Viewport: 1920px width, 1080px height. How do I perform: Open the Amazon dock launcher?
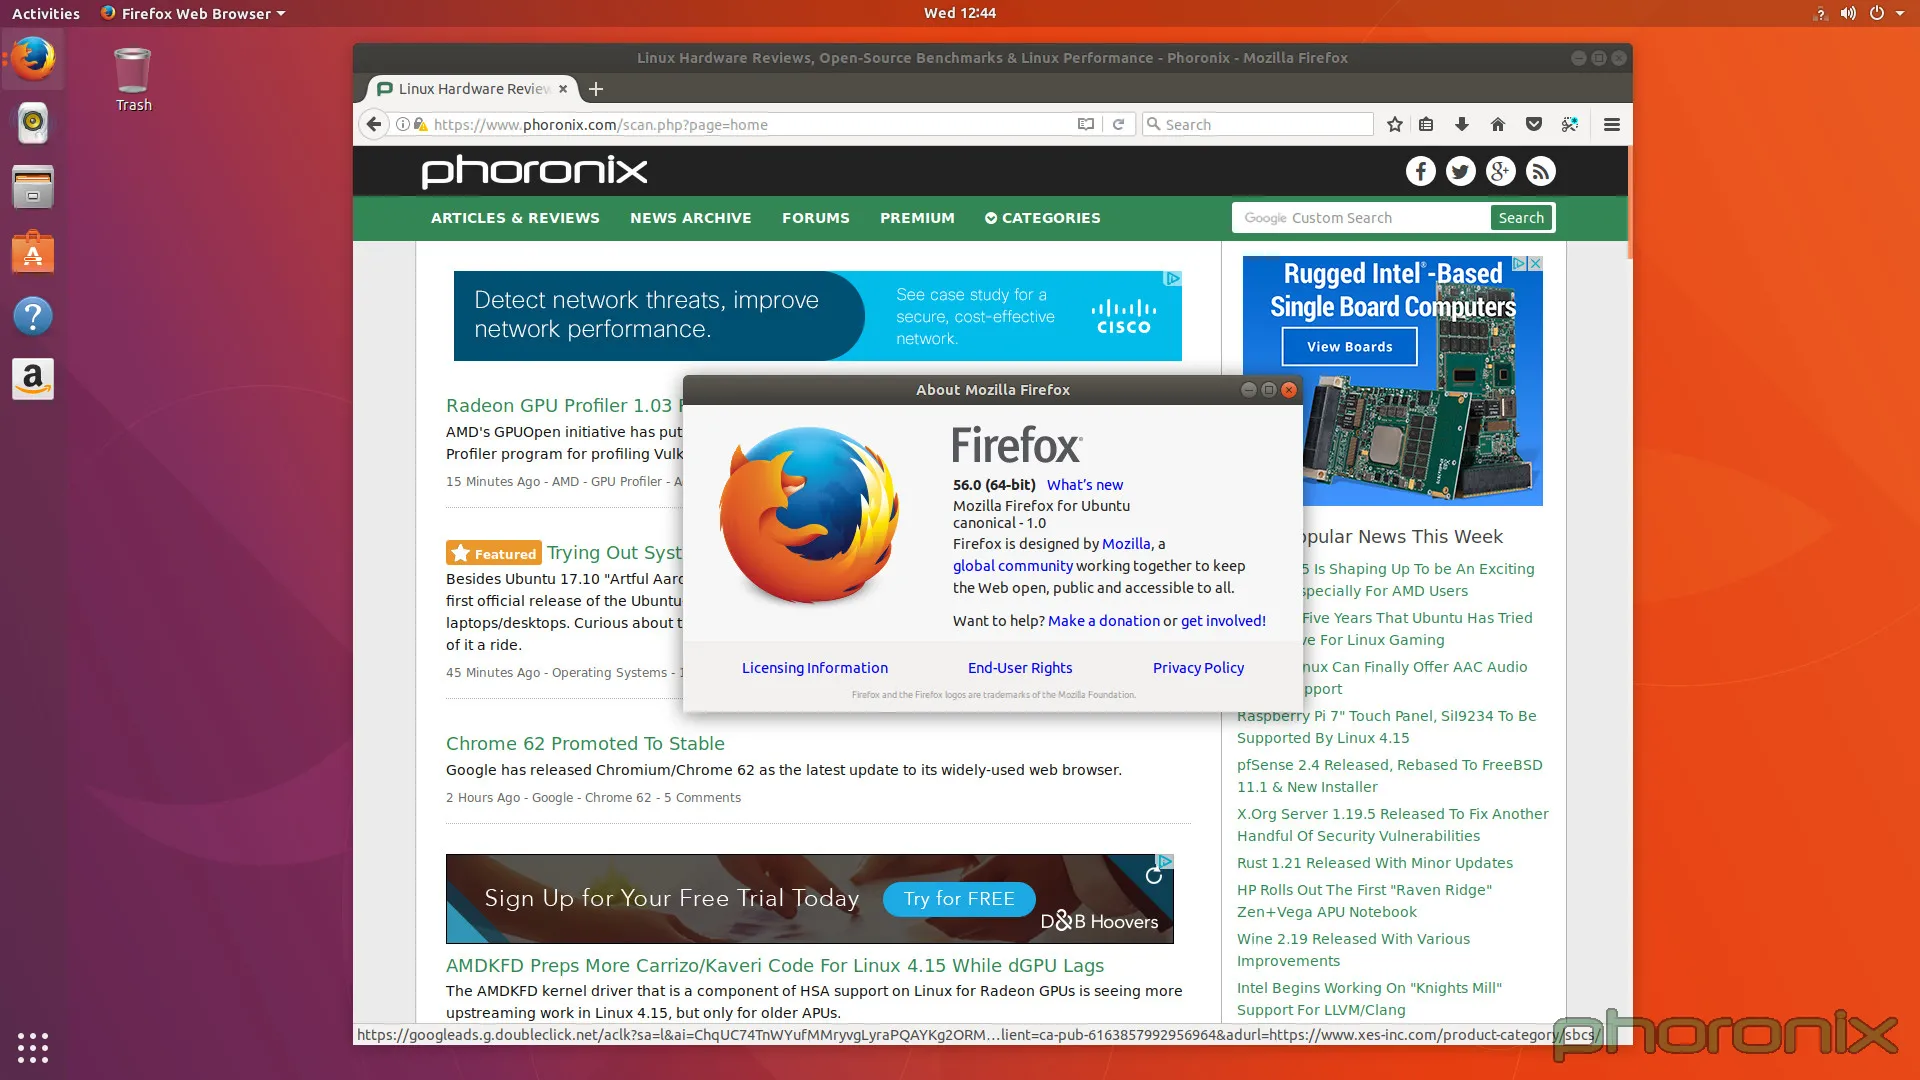33,380
